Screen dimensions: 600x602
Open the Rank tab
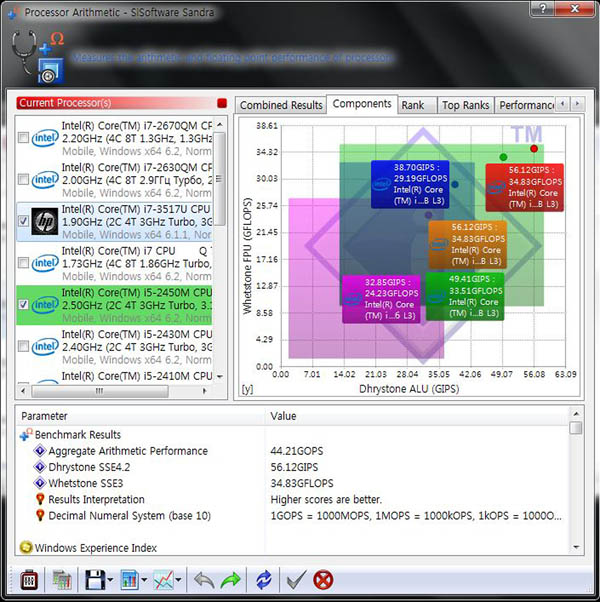tap(417, 105)
